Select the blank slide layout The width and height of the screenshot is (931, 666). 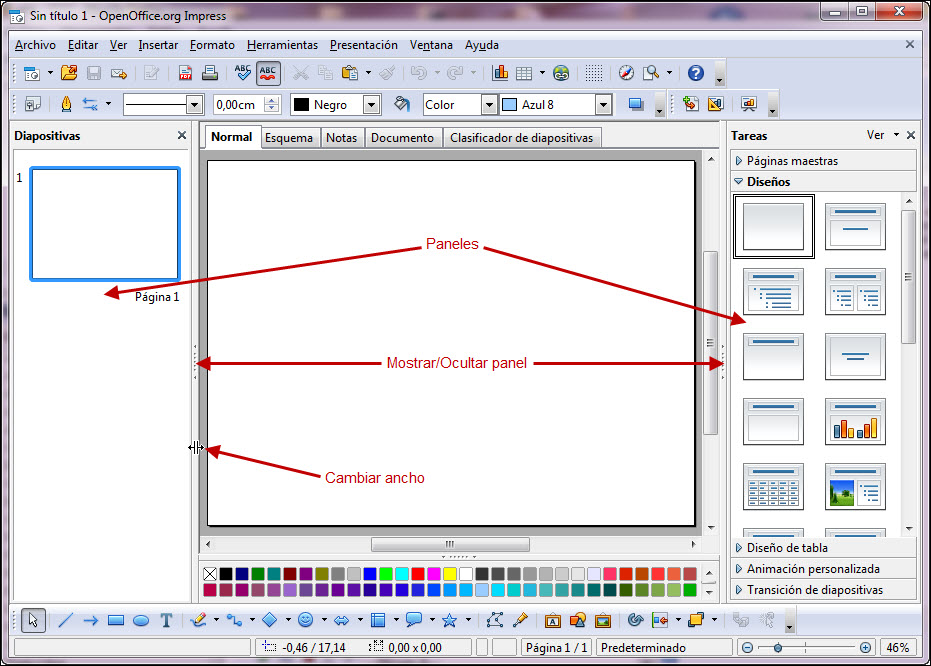(x=774, y=226)
